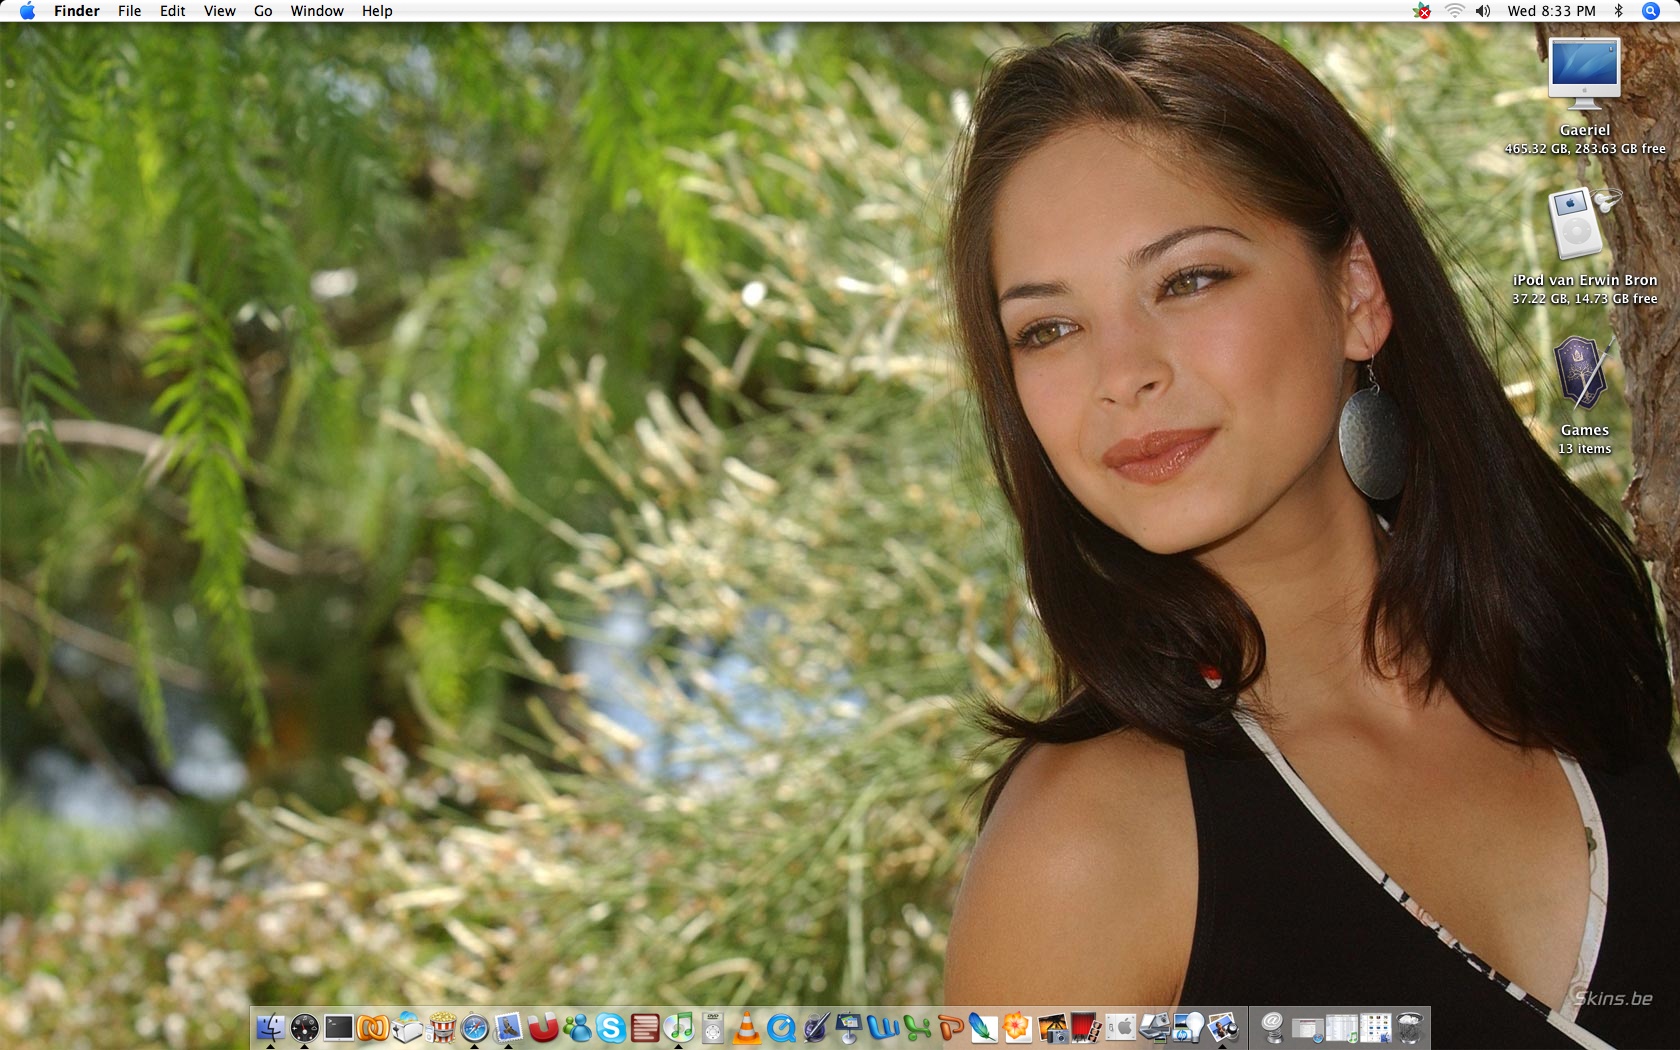The height and width of the screenshot is (1050, 1680).
Task: Open Preview from the dock
Action: [x=1222, y=1027]
